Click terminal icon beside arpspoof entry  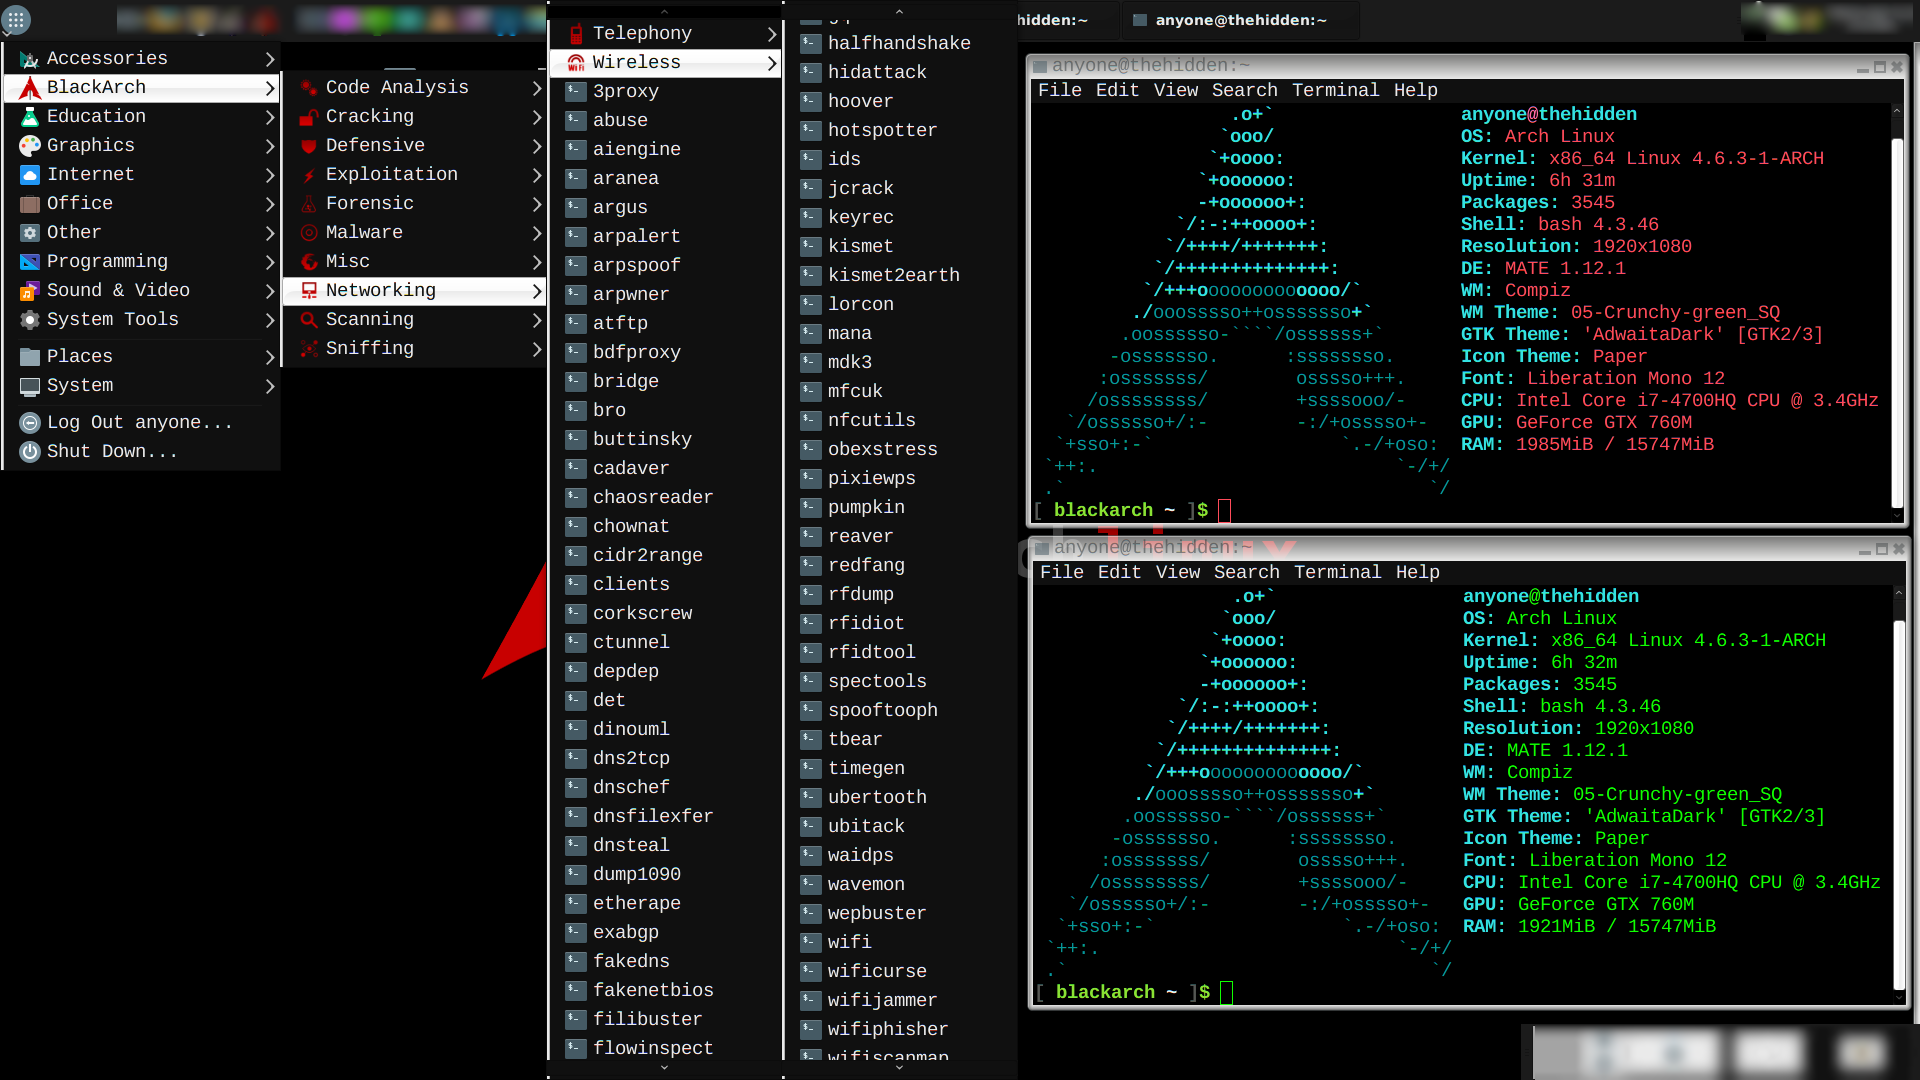click(575, 265)
